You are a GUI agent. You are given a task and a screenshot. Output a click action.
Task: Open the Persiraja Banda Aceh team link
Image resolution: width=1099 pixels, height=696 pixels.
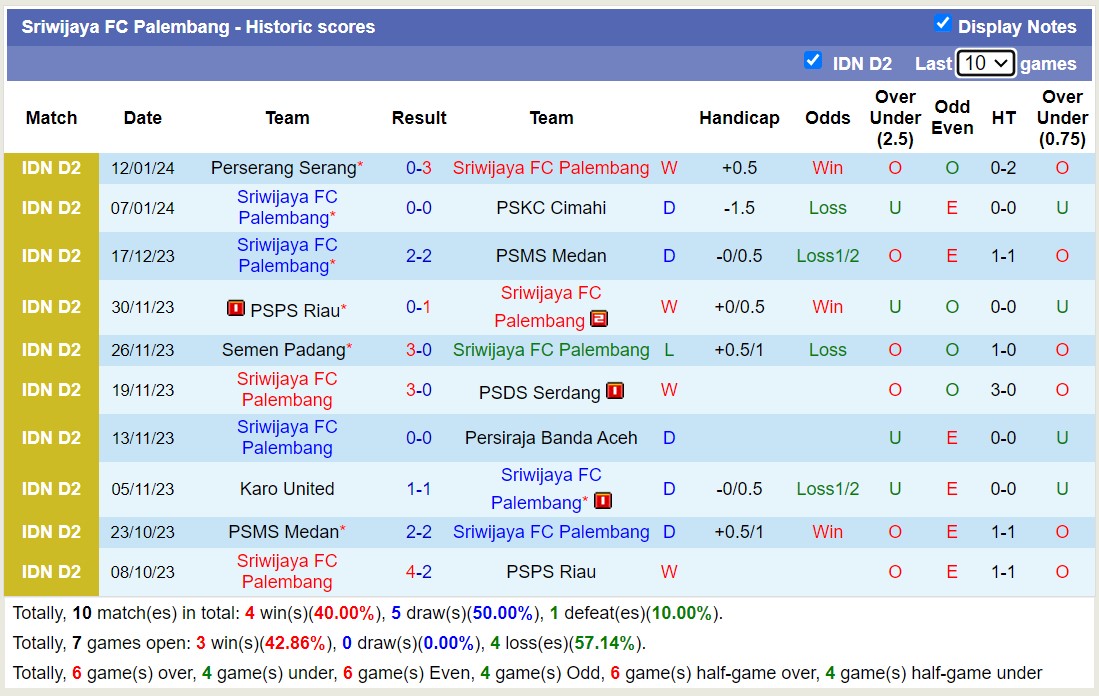point(552,438)
